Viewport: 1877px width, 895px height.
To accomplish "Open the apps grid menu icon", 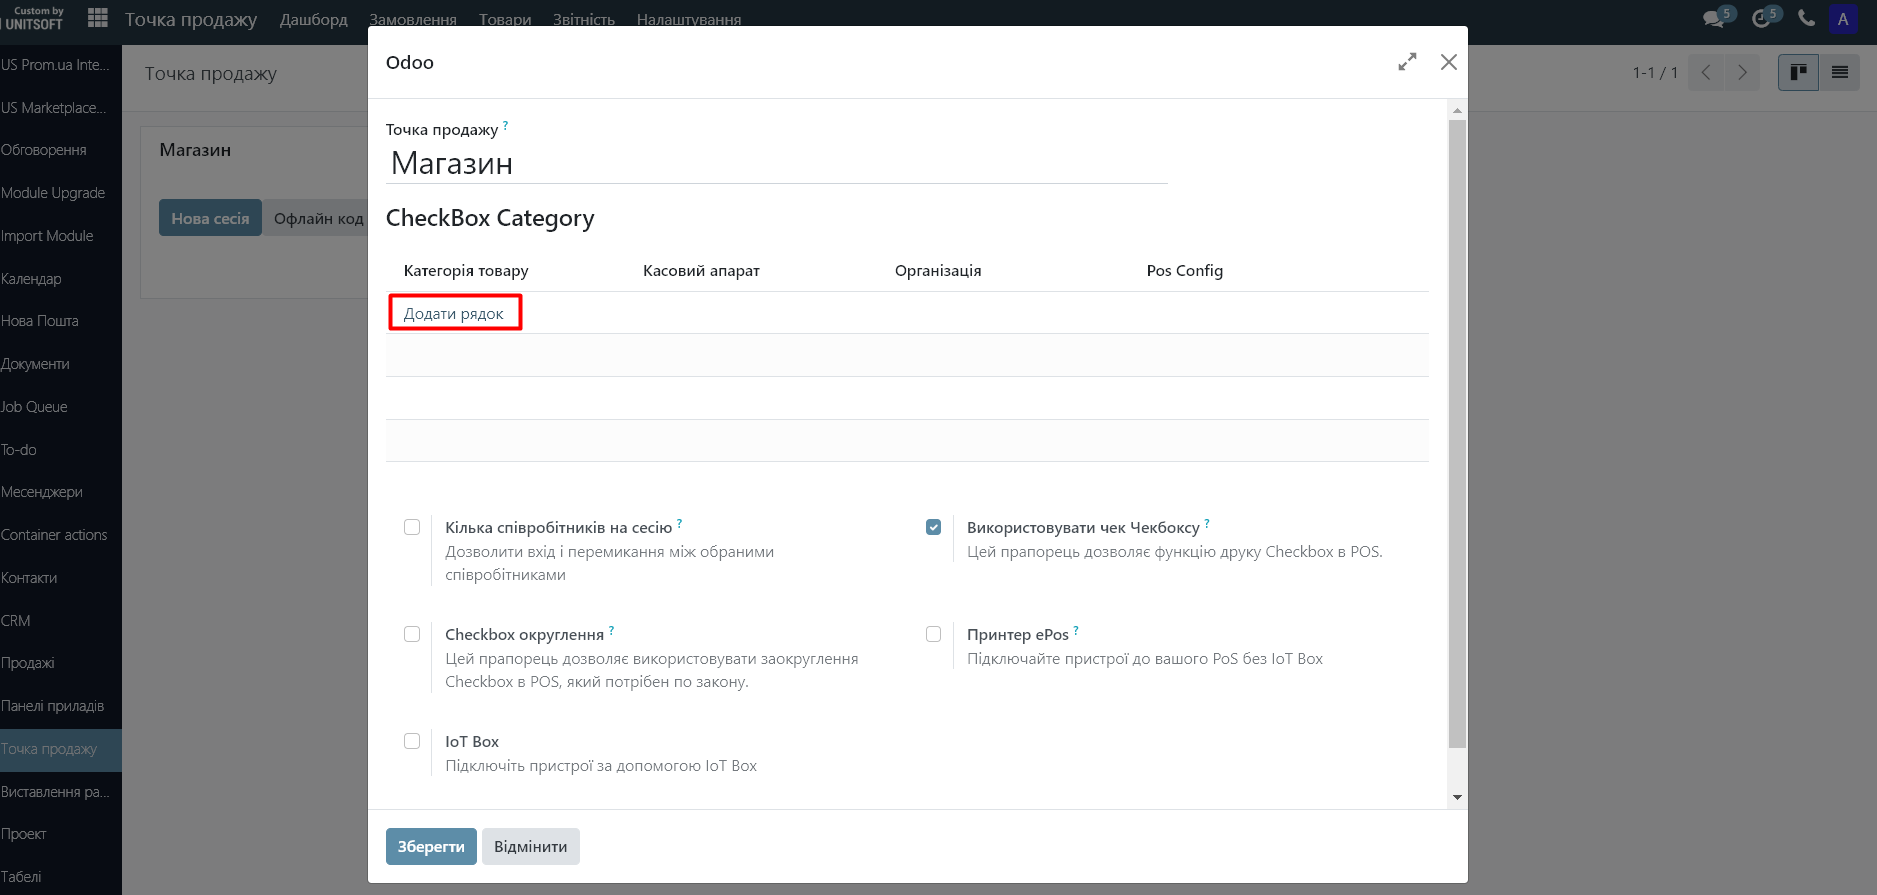I will pyautogui.click(x=97, y=18).
